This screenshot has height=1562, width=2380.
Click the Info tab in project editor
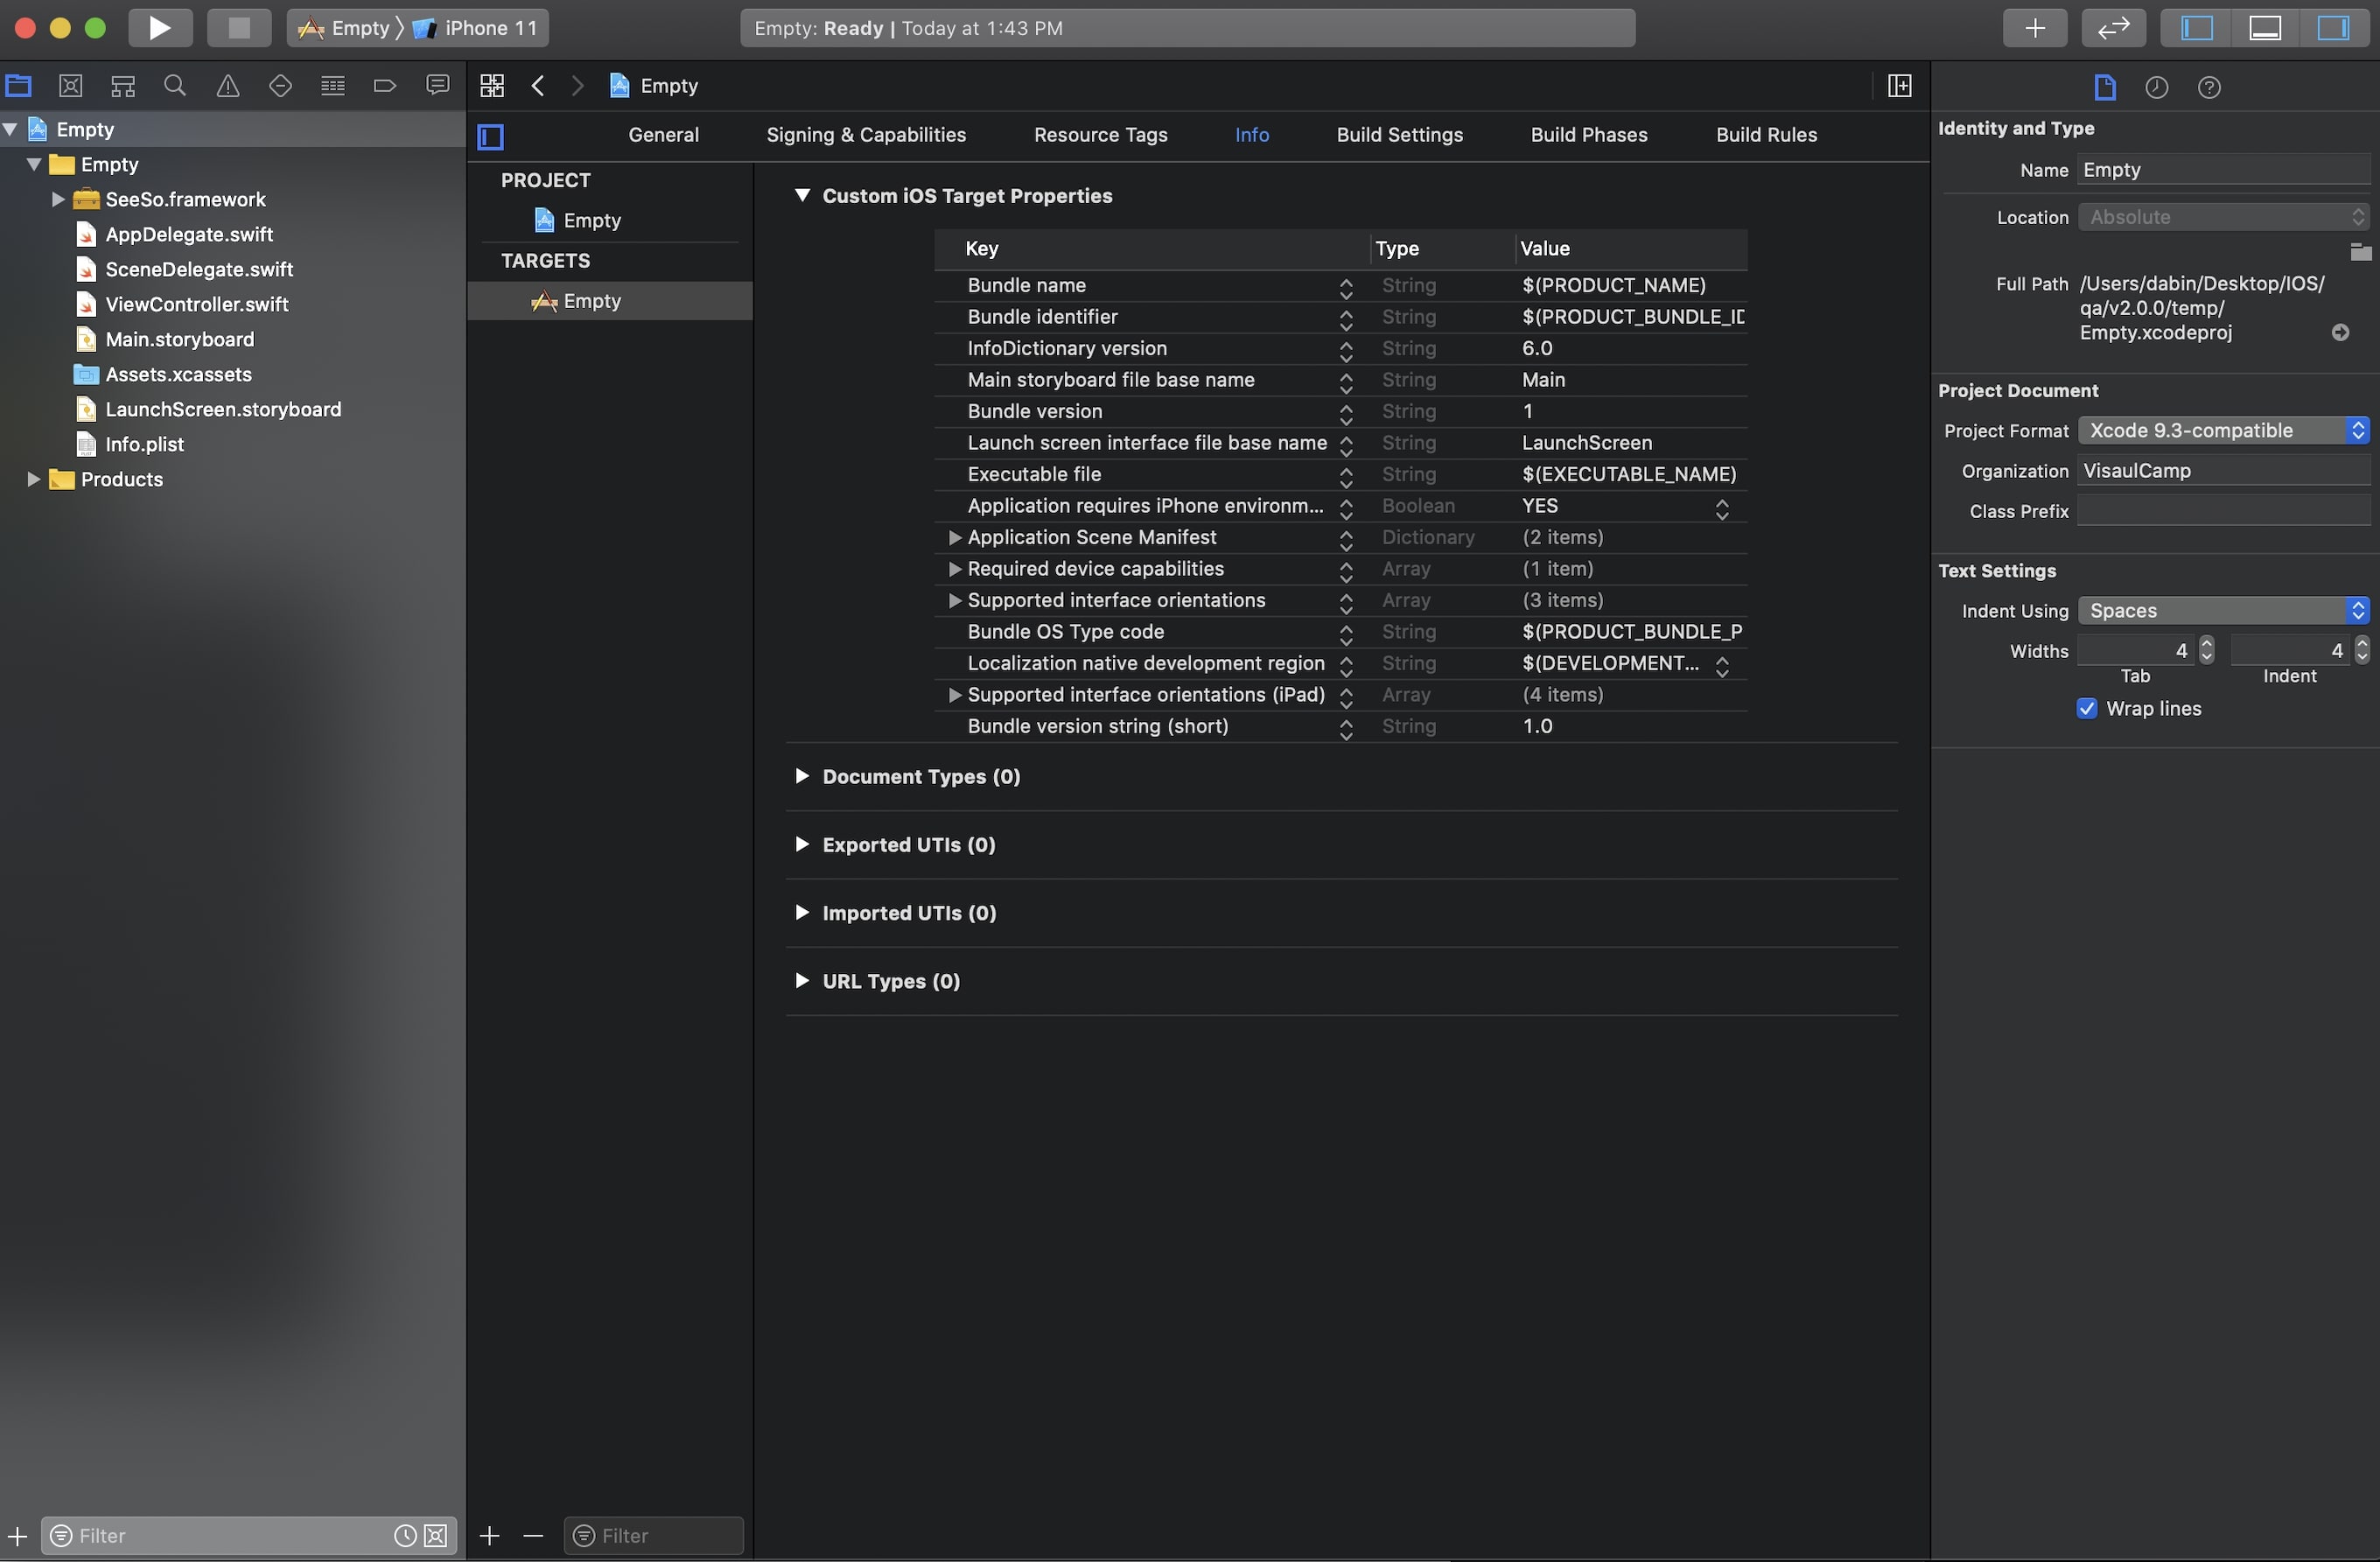1251,134
